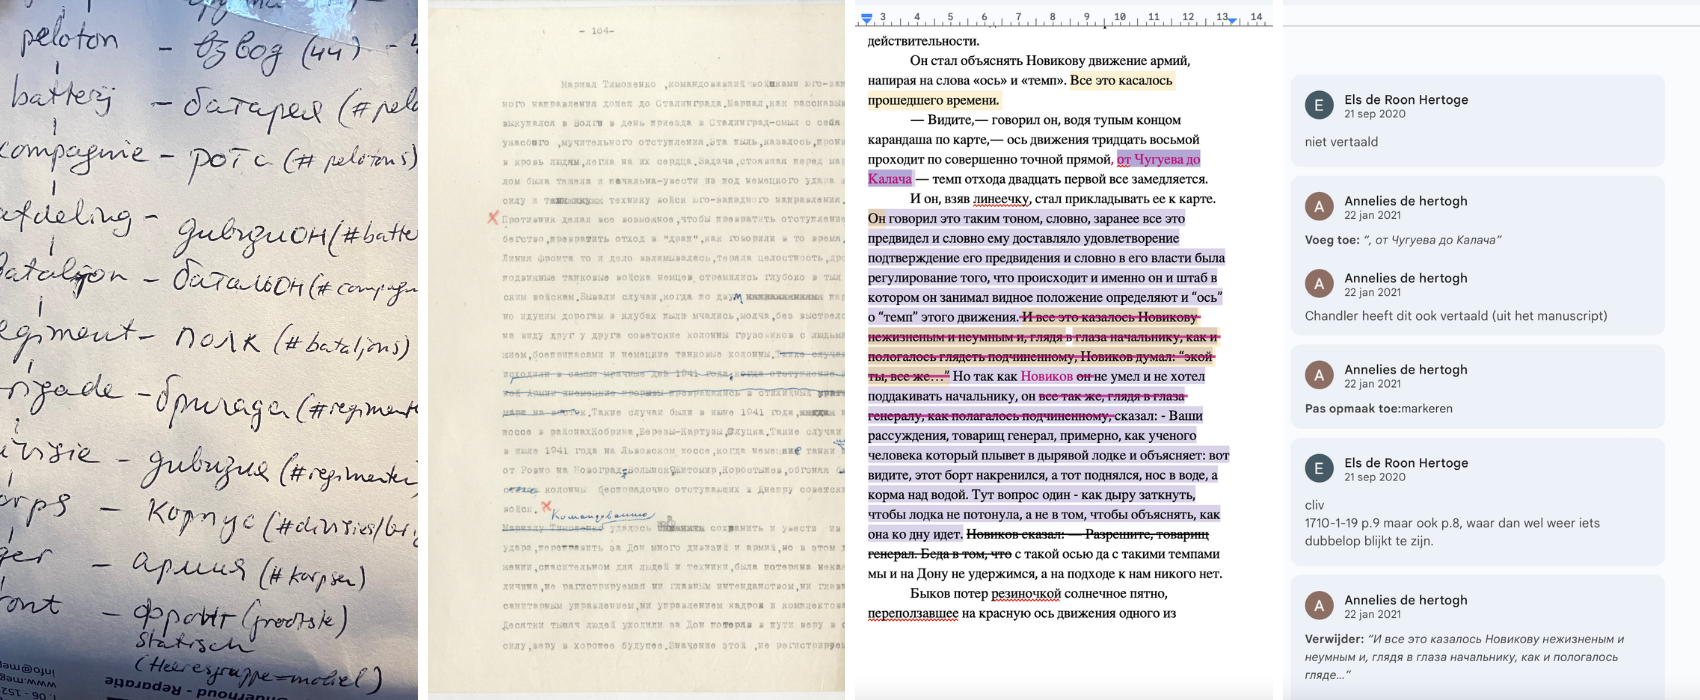Click the E avatar on the 'cliv' comment
This screenshot has width=1700, height=700.
1319,469
